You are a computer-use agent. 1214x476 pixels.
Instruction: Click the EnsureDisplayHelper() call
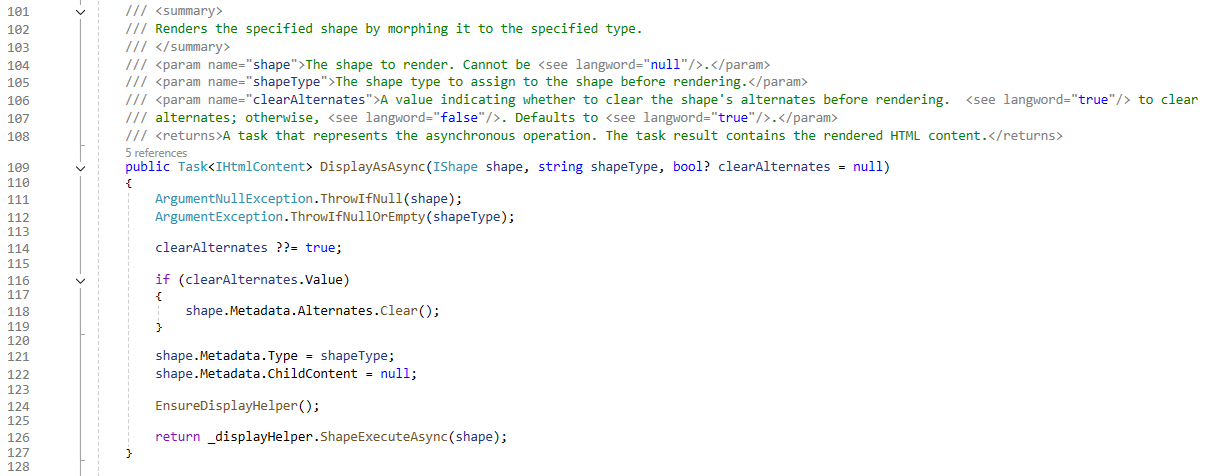tap(236, 406)
